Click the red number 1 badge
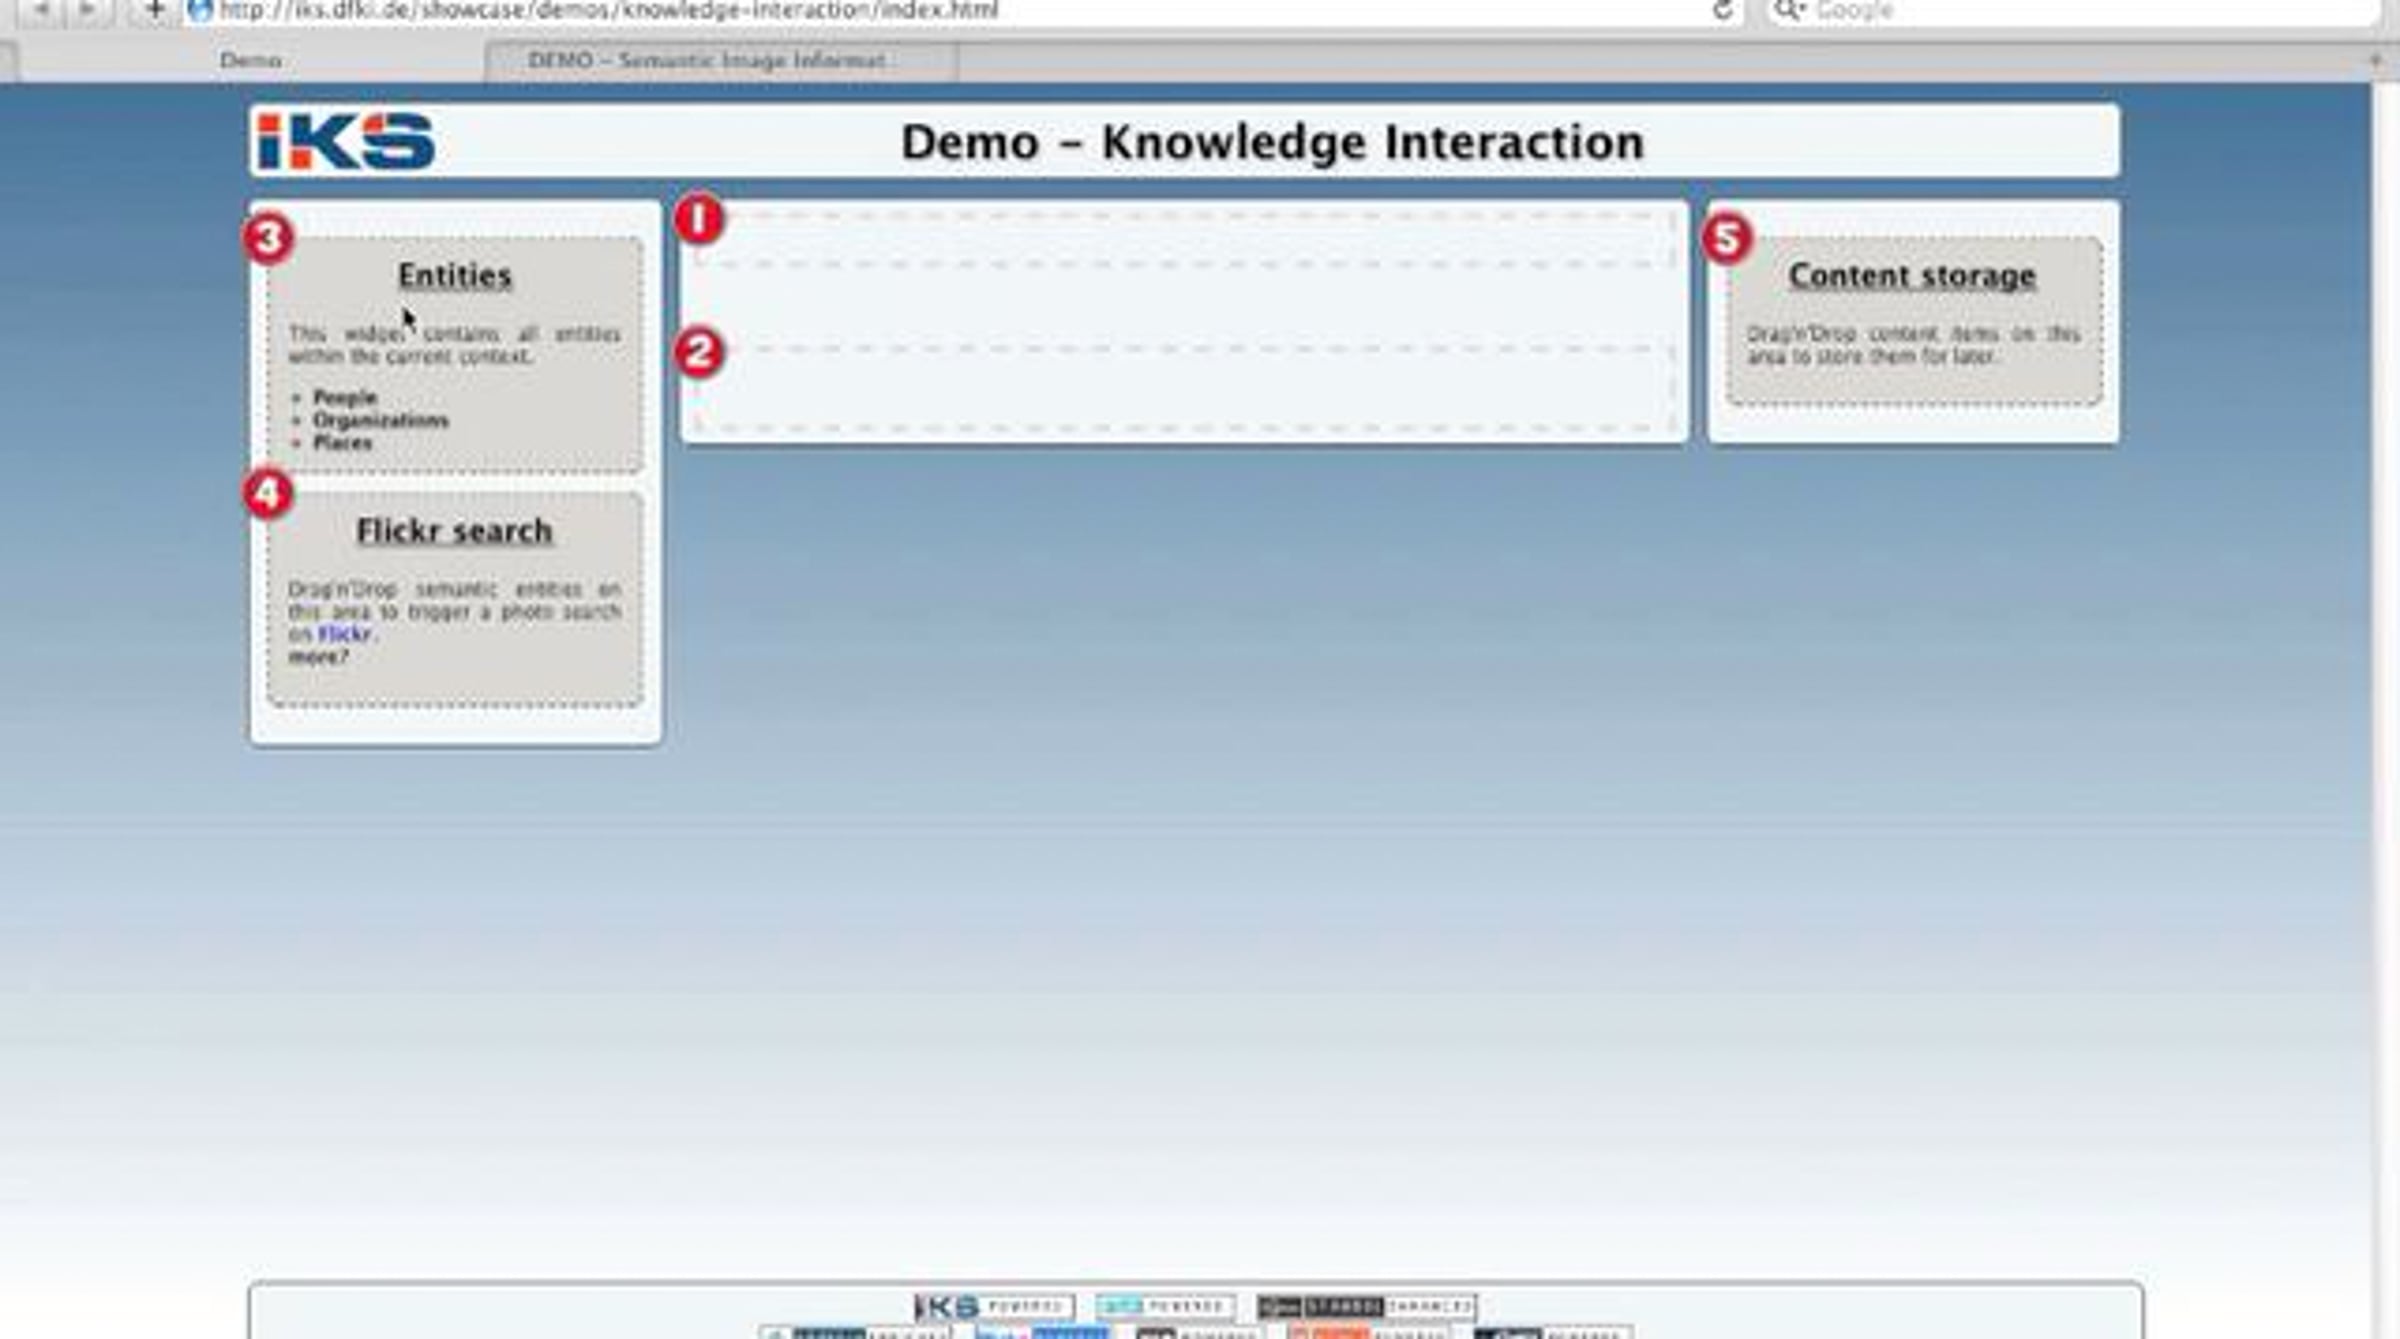The image size is (2400, 1339). click(x=698, y=220)
